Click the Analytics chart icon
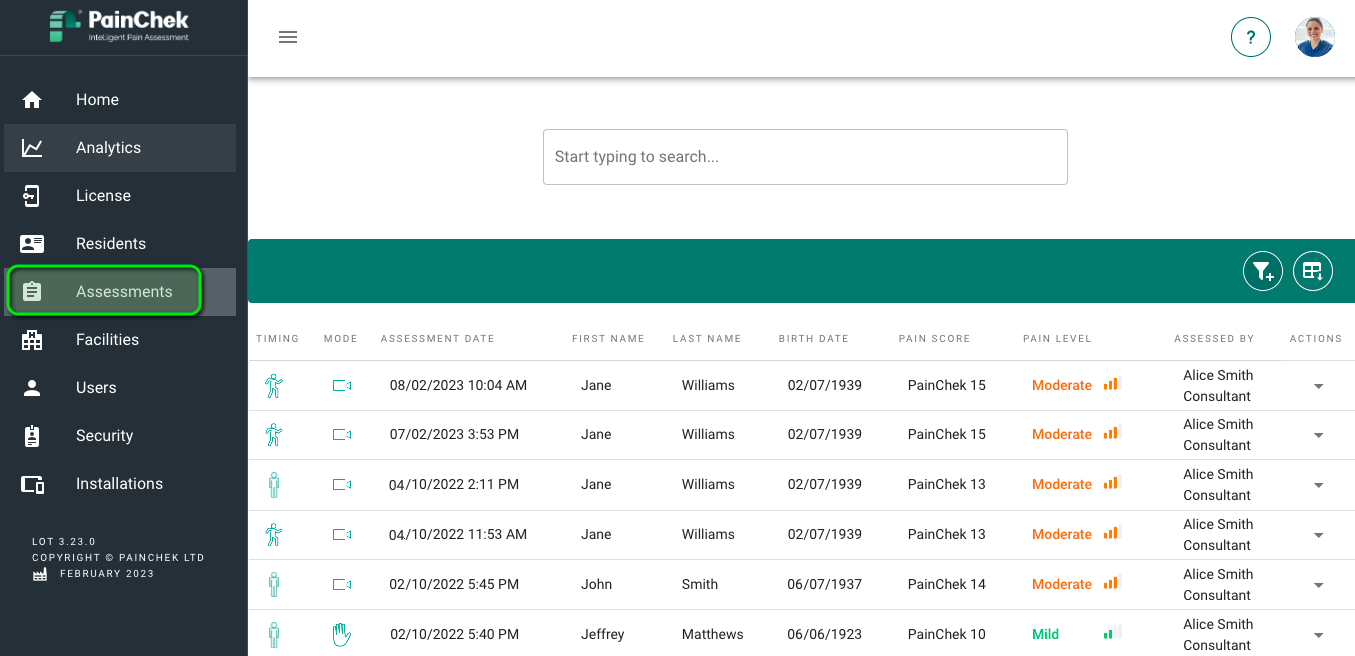The image size is (1355, 656). pos(32,148)
